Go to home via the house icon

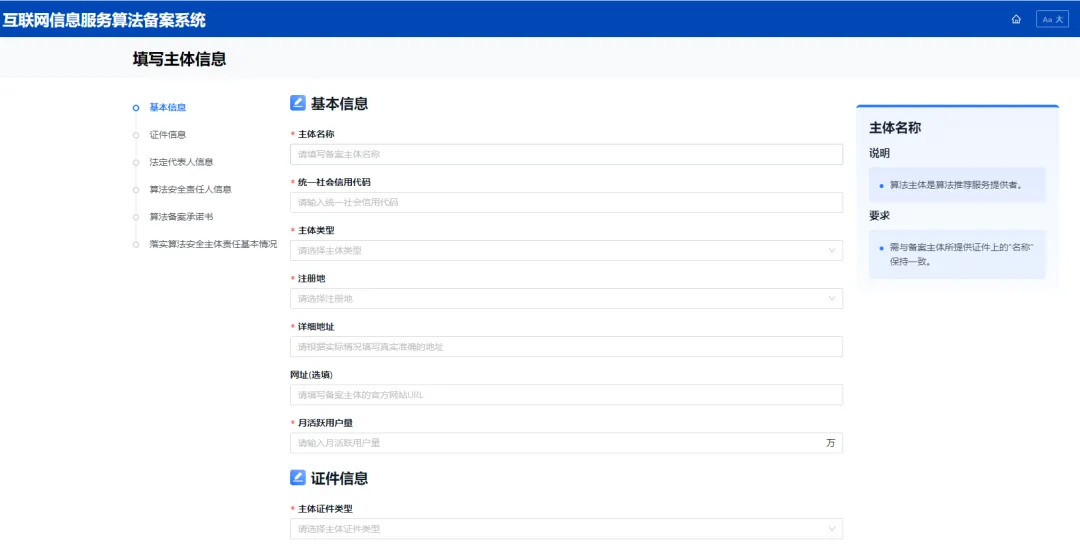click(1016, 19)
